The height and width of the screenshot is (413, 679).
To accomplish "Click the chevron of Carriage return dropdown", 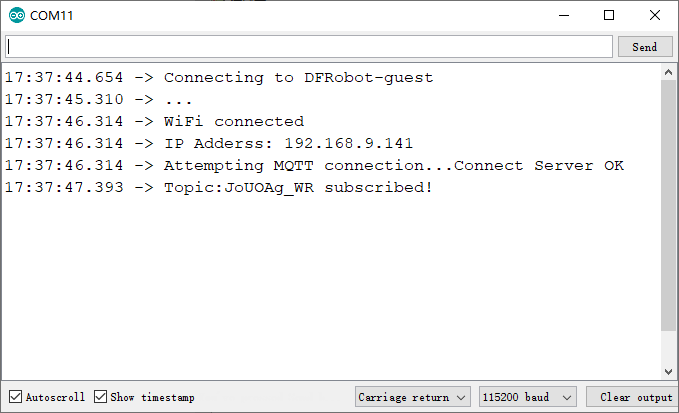I will coord(461,397).
